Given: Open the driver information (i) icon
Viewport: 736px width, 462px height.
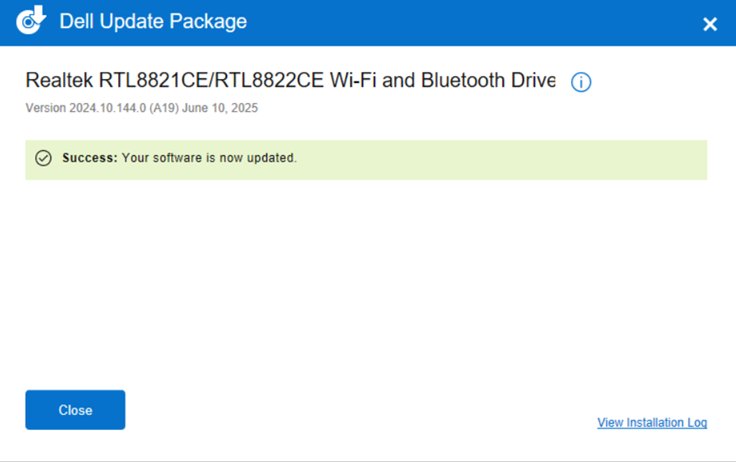Looking at the screenshot, I should click(x=581, y=82).
